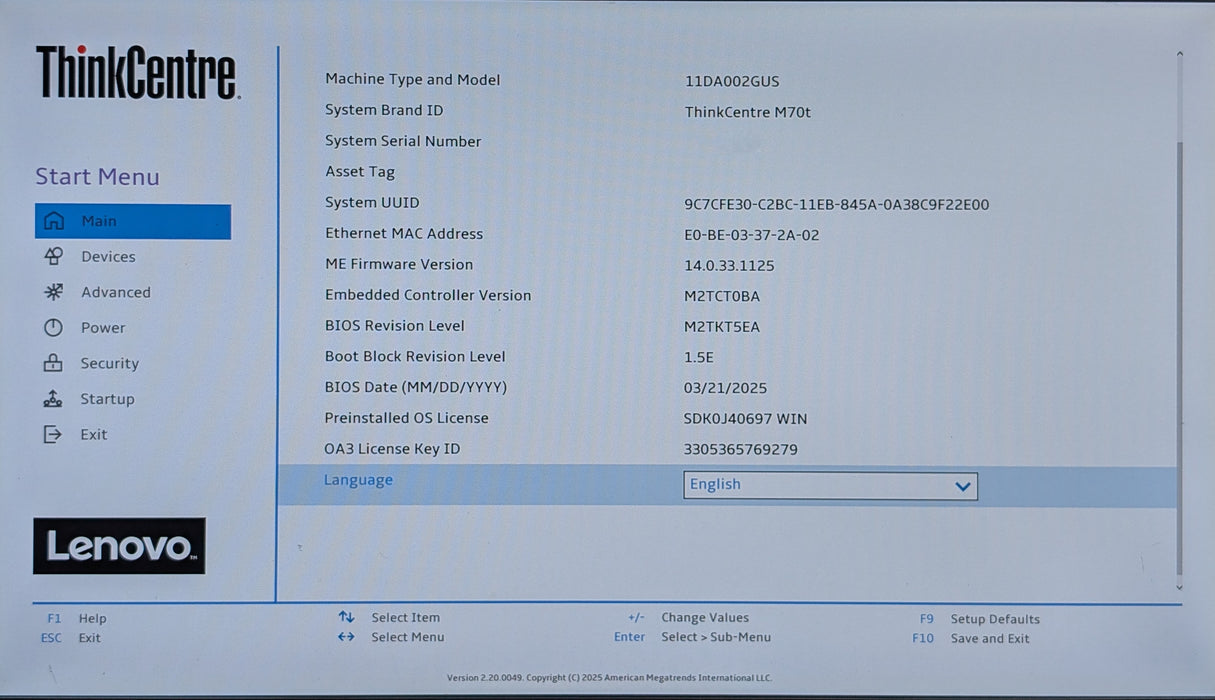
Task: Click the BIOS Date 03/21/2025
Action: 726,388
